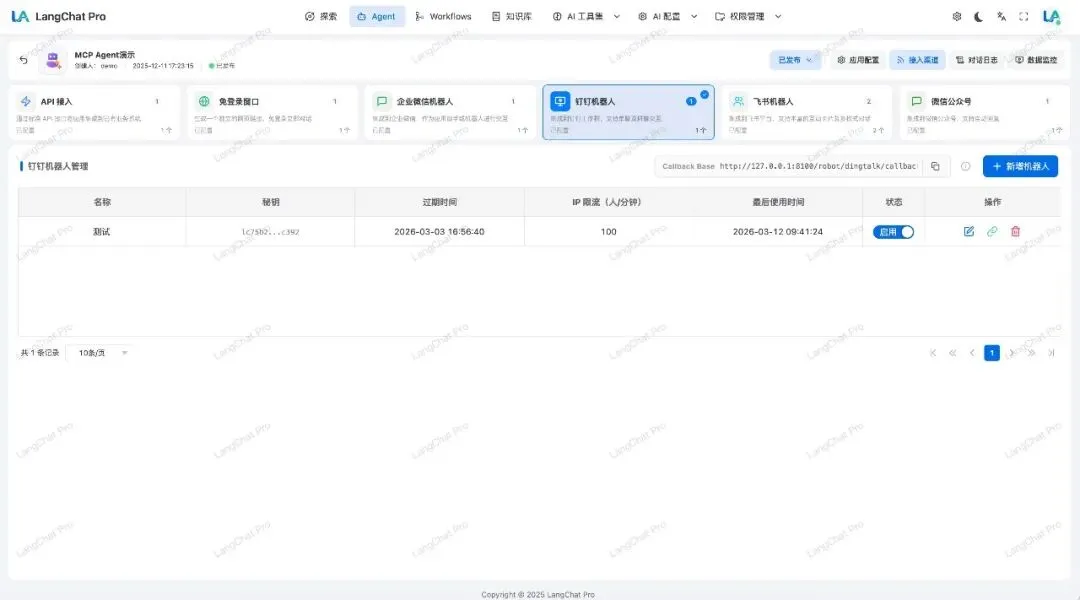Click the expiry cell 2026-03-03 16:56:40
This screenshot has width=1080, height=600.
tap(439, 231)
